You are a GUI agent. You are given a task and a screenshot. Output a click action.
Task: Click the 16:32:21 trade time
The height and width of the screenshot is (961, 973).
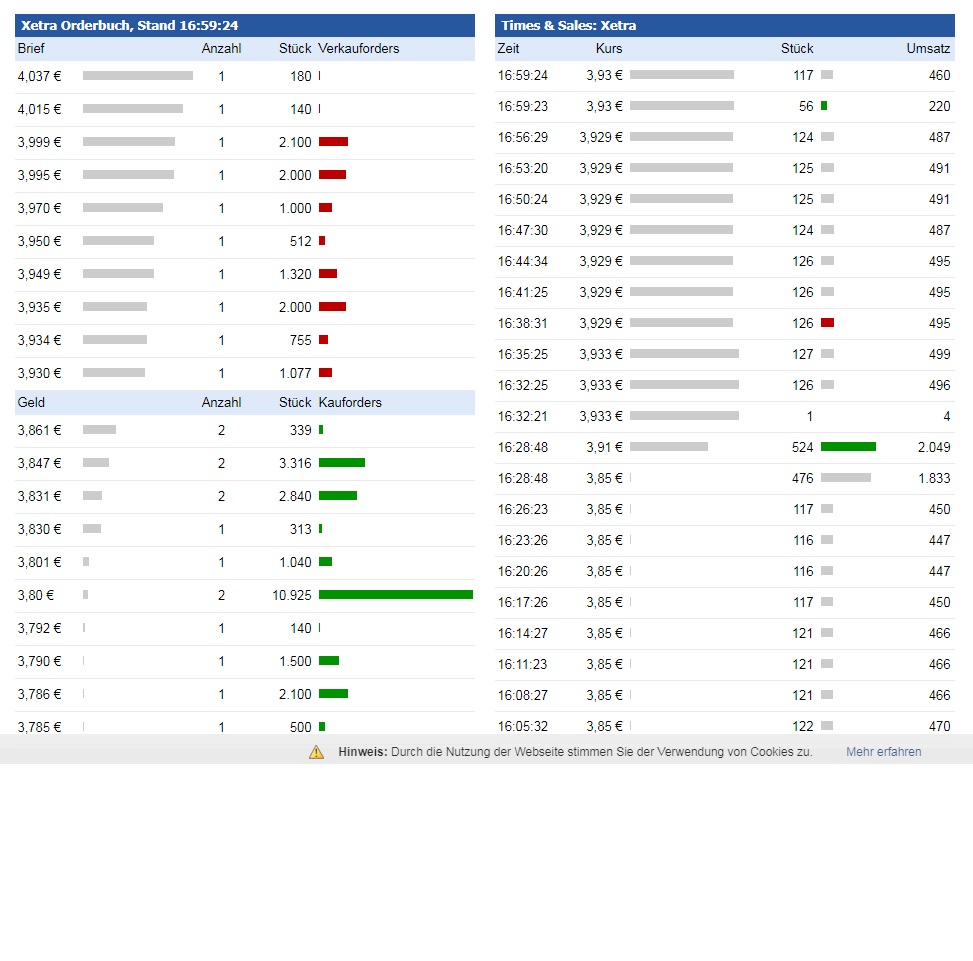(x=522, y=416)
